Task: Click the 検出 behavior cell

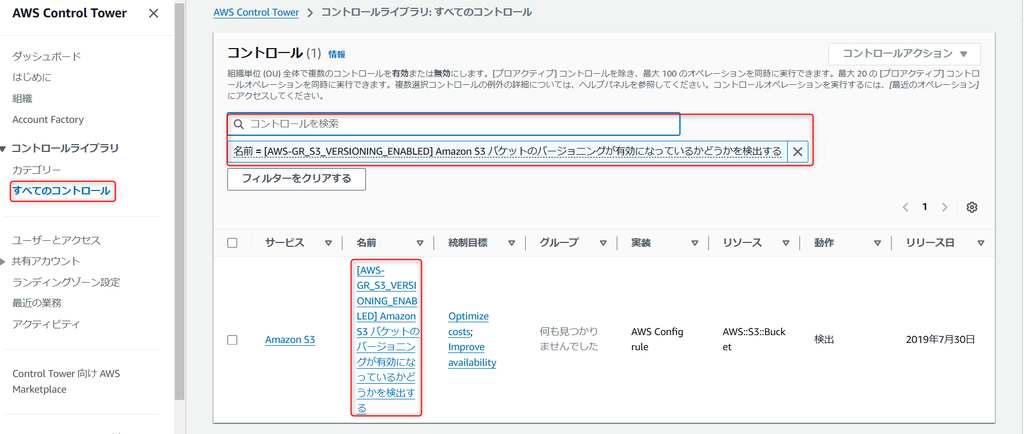Action: 824,340
